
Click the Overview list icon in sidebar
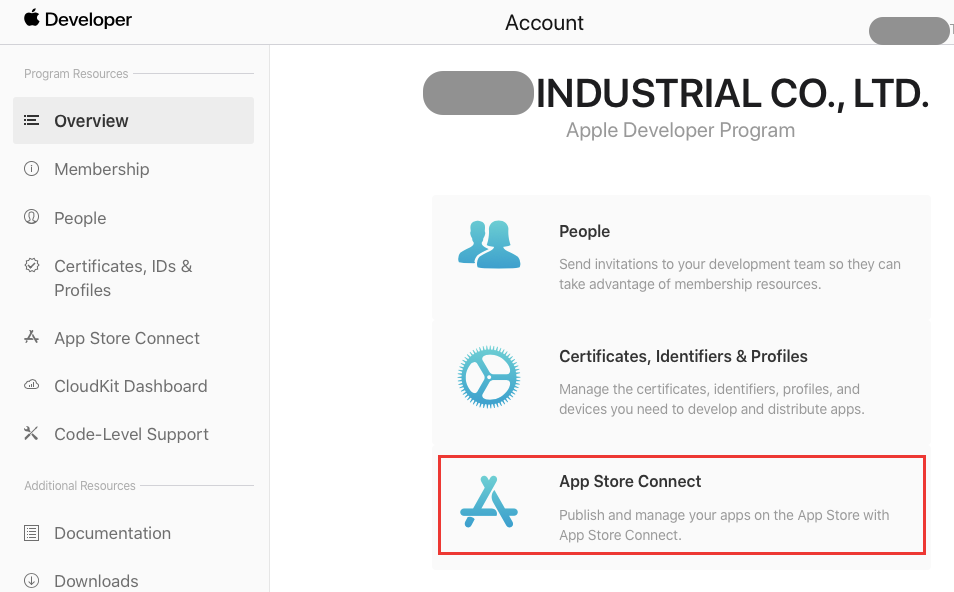click(x=32, y=120)
